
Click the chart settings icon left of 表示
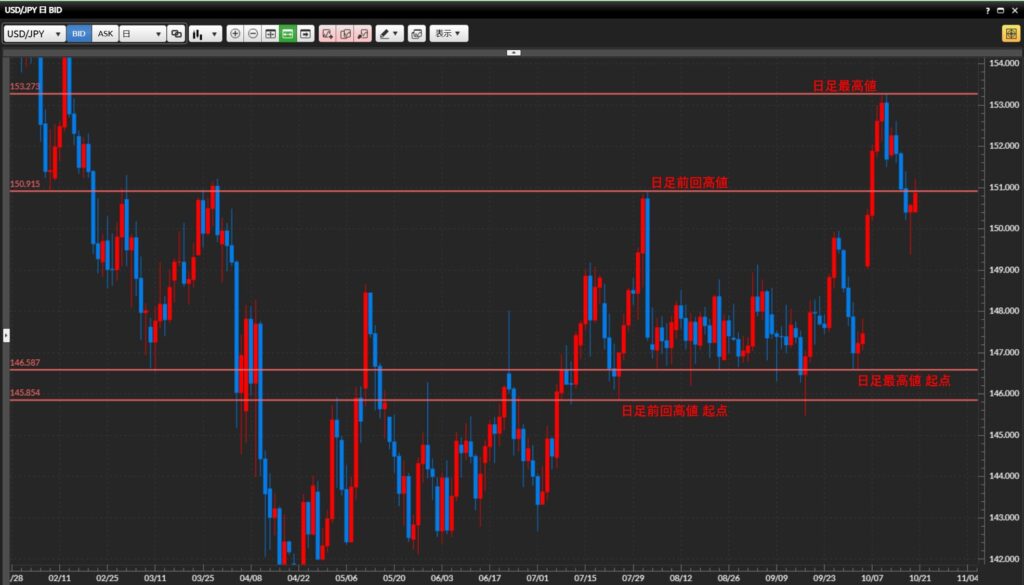(x=417, y=33)
